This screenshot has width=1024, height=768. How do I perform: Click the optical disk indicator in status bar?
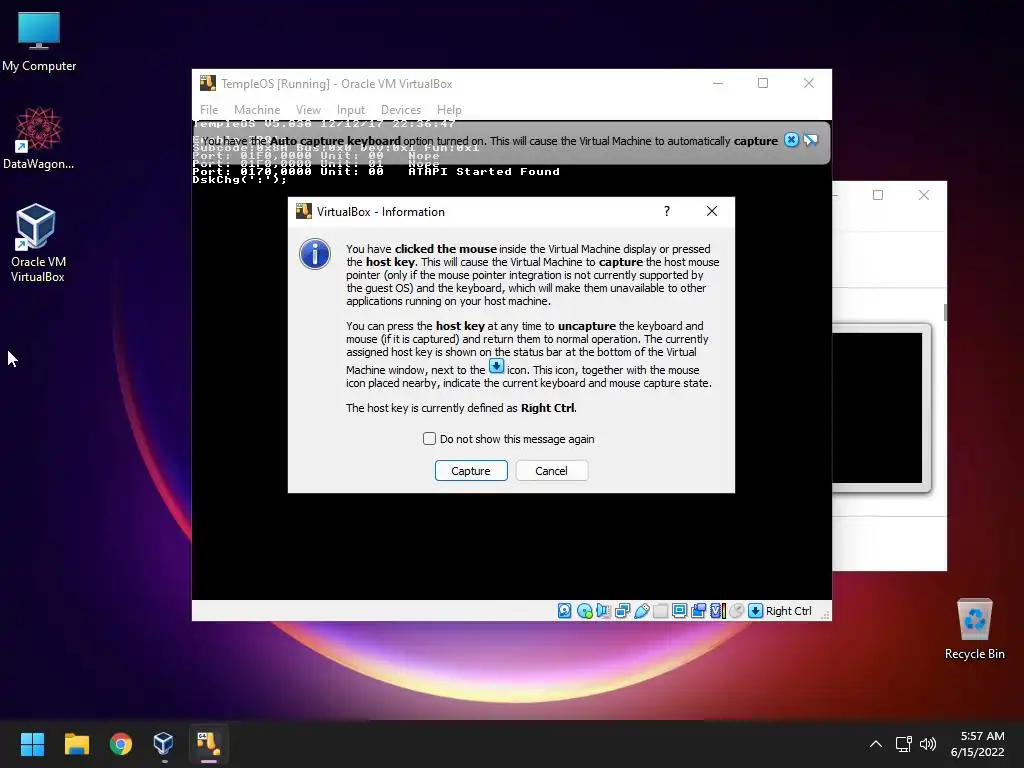[x=584, y=611]
